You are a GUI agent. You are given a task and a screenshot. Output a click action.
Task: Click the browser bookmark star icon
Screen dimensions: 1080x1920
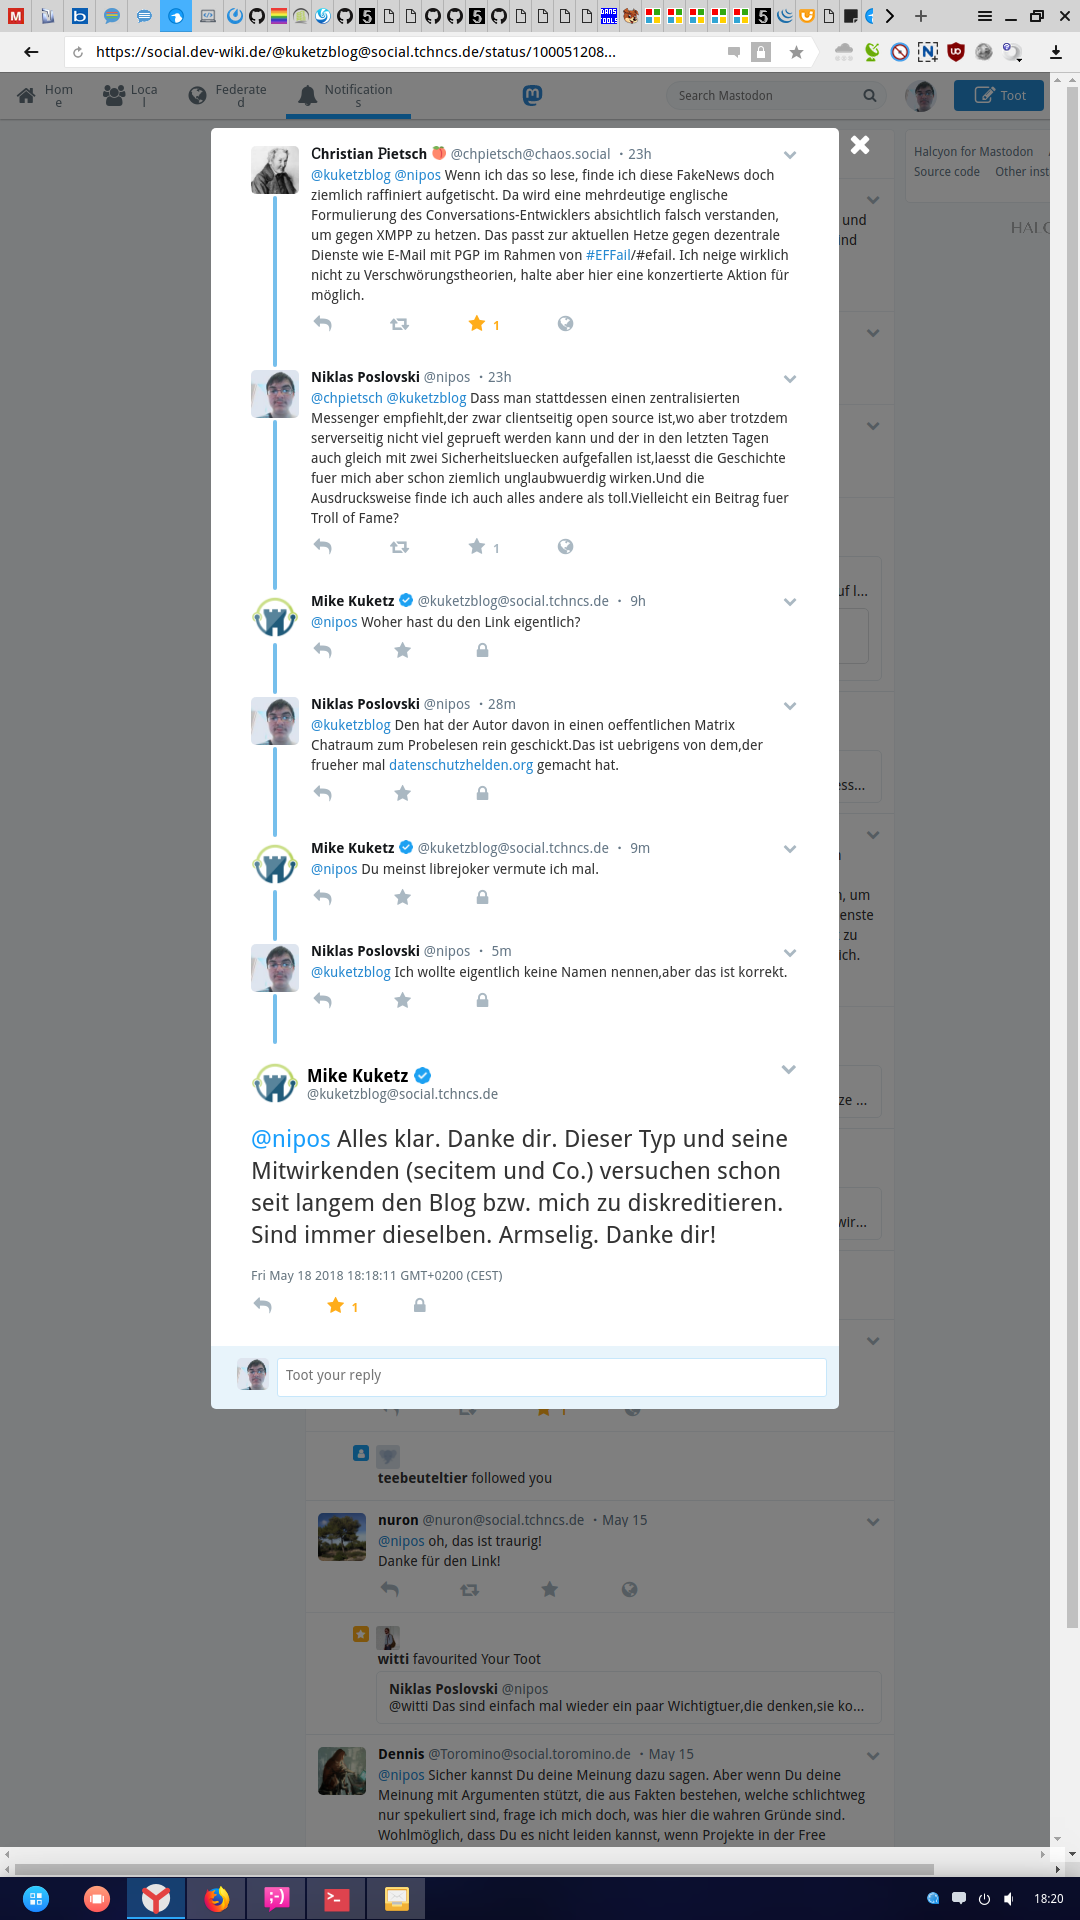796,52
